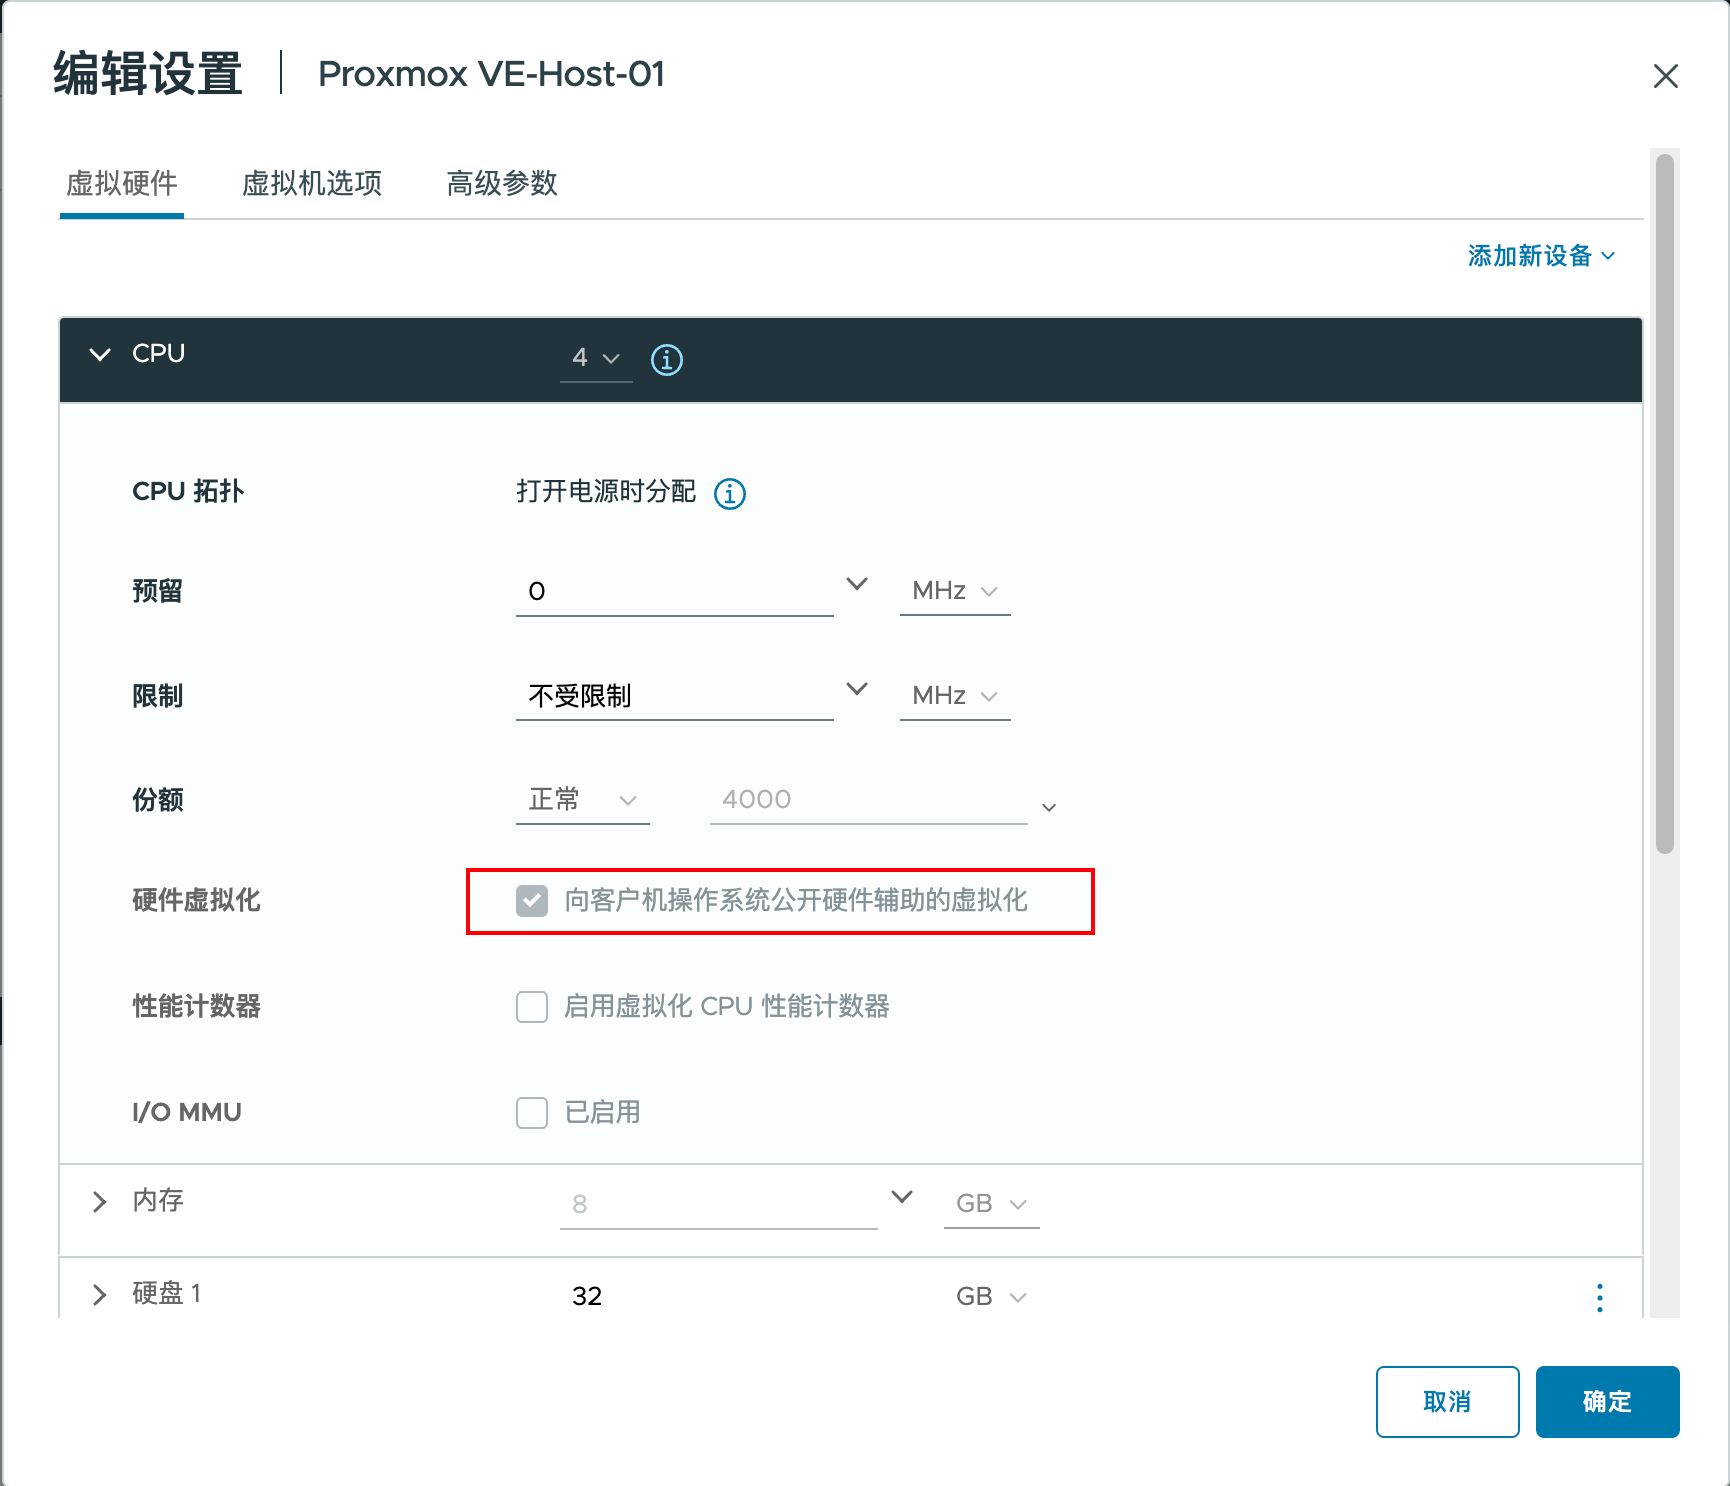Click the 取消 button
The width and height of the screenshot is (1730, 1486).
point(1447,1402)
